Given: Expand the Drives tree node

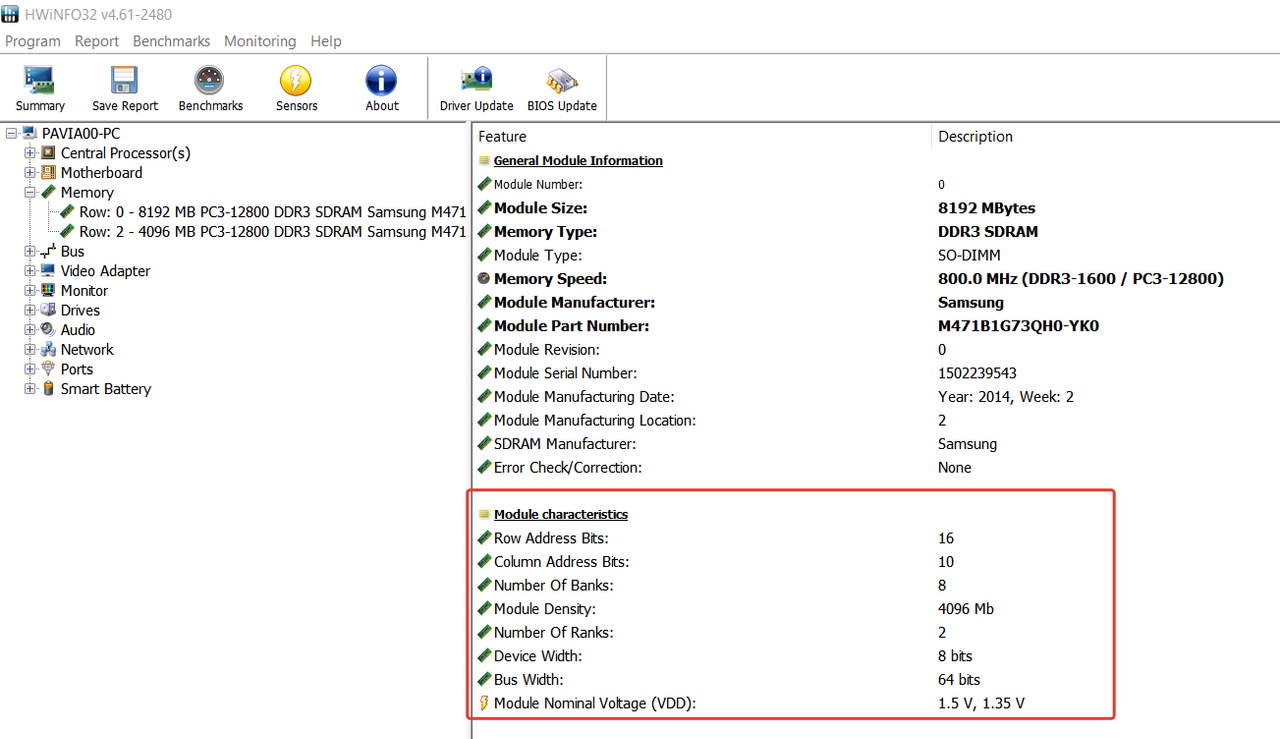Looking at the screenshot, I should coord(30,310).
